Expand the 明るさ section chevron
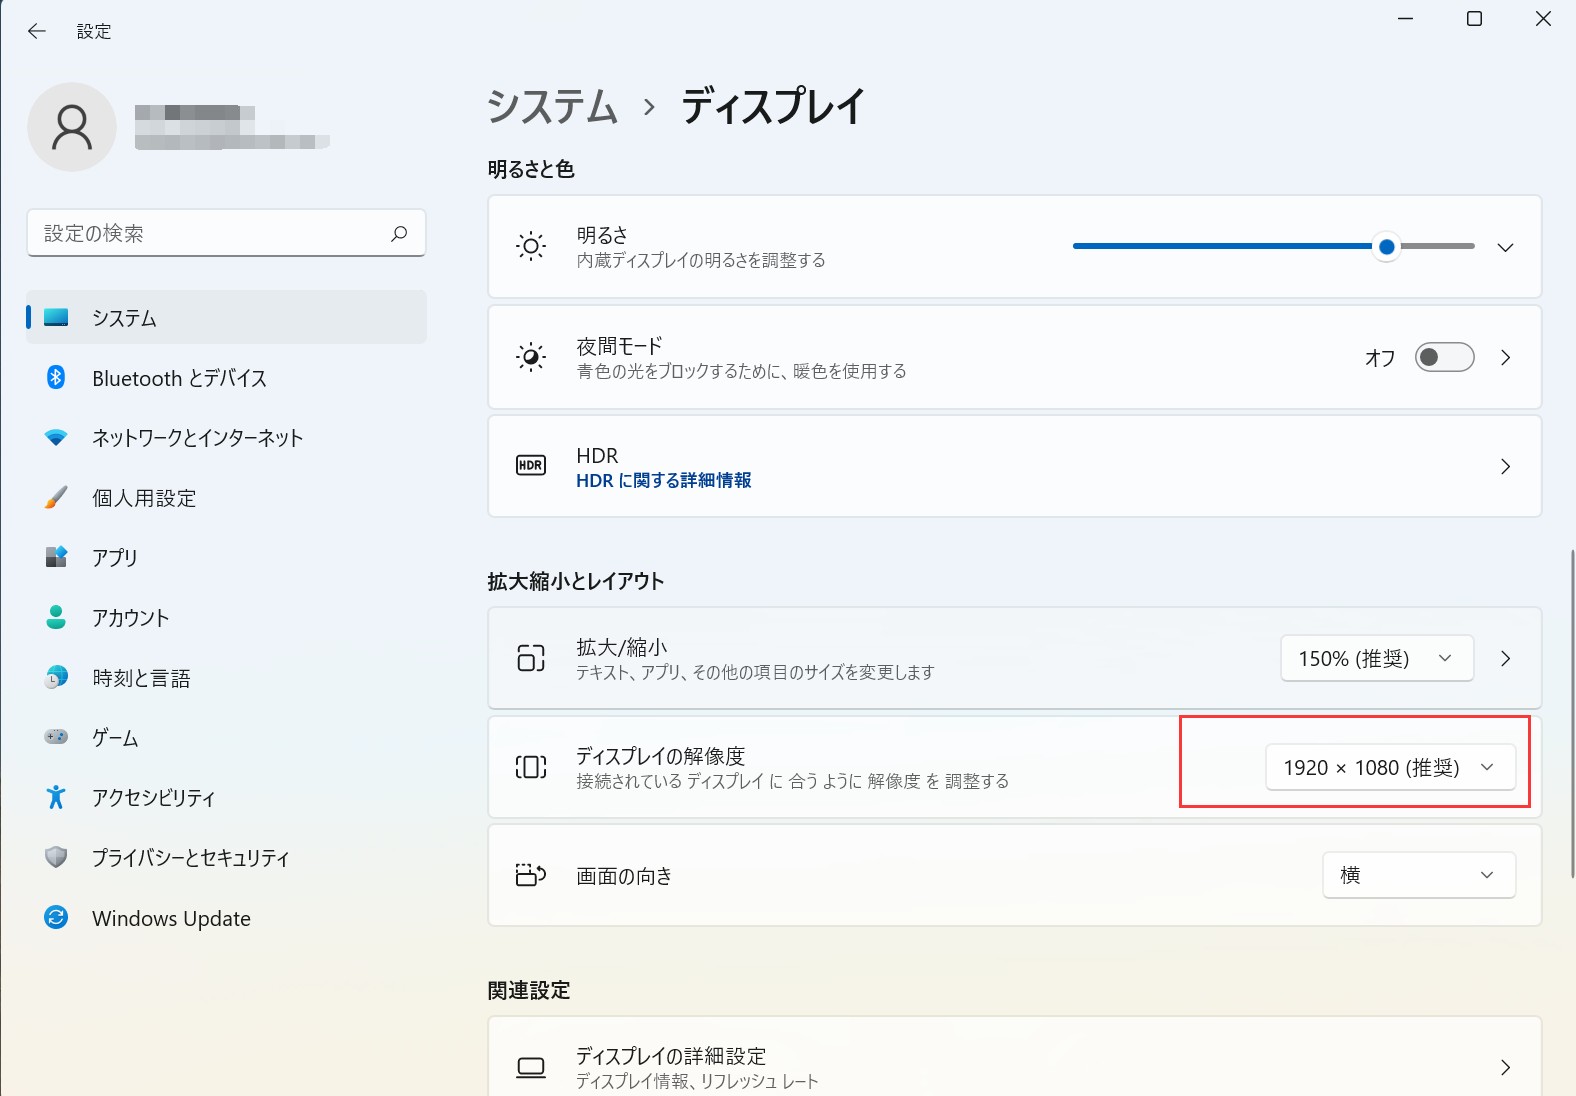Screen dimensions: 1576x1096 pos(1505,247)
